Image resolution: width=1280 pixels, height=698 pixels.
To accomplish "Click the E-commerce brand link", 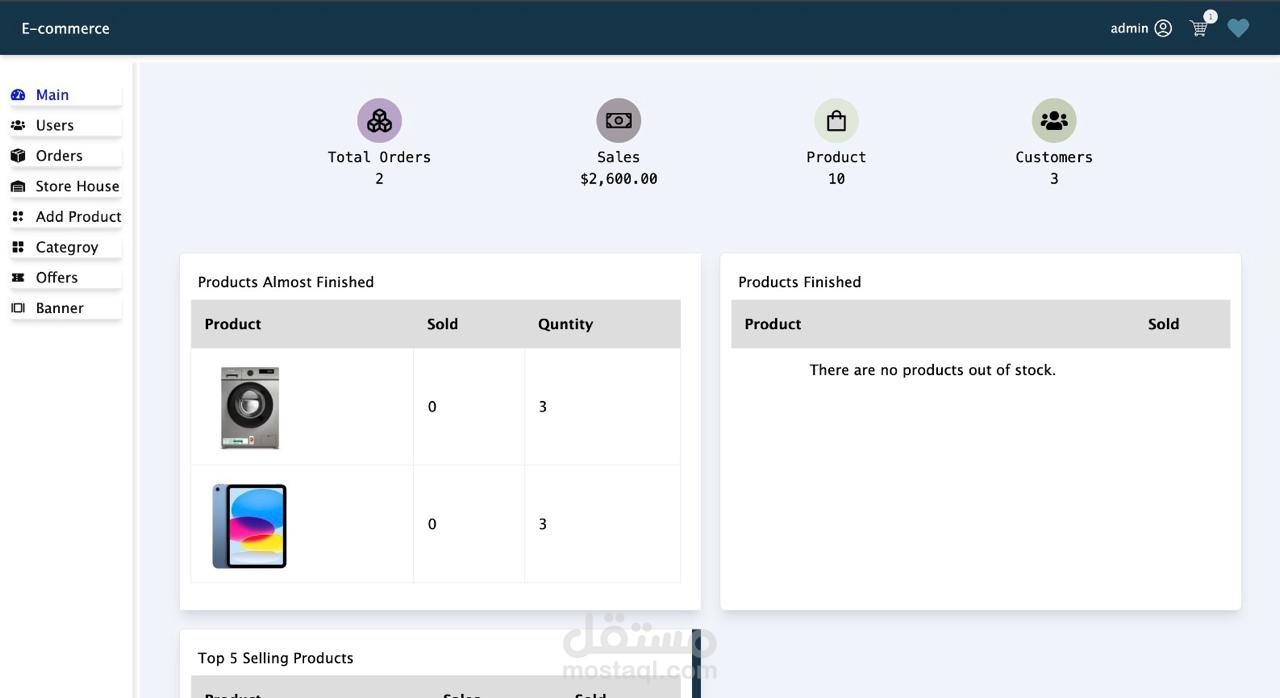I will [x=66, y=29].
